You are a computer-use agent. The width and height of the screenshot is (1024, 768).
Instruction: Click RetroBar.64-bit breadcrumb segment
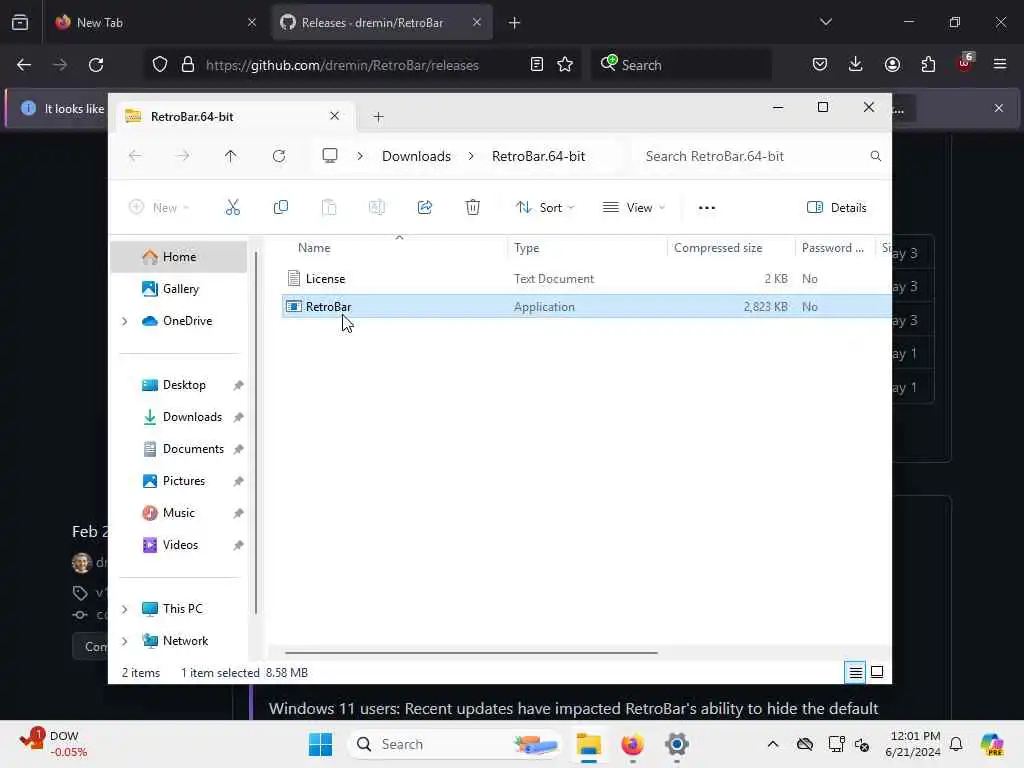[538, 156]
